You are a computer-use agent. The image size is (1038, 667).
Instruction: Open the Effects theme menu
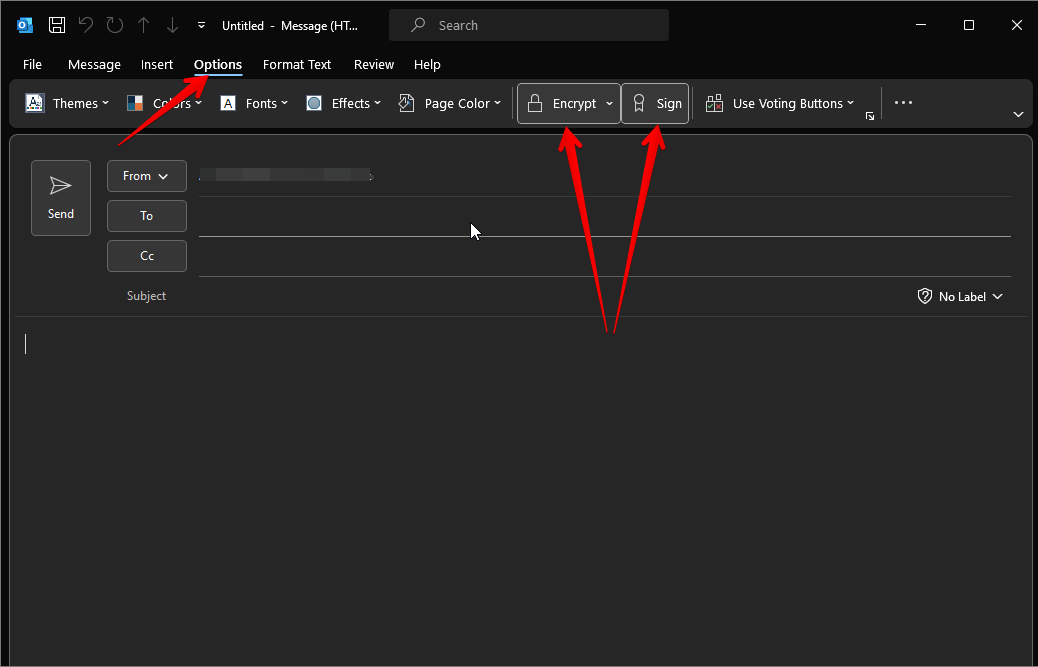click(343, 104)
